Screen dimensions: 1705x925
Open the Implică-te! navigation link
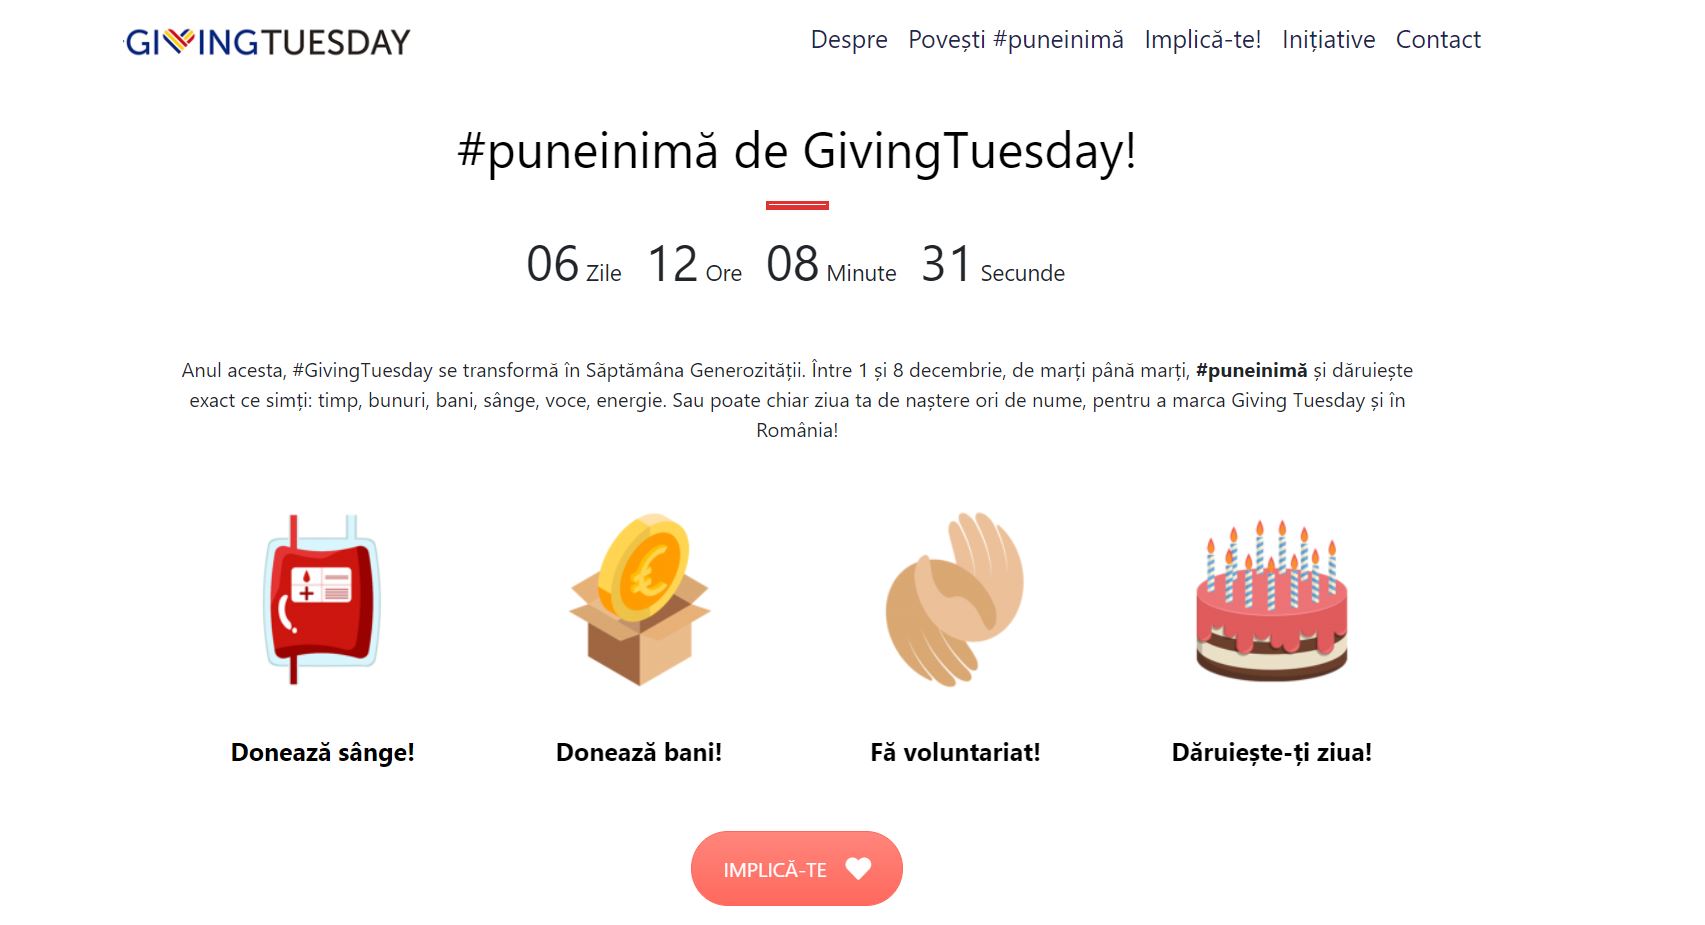click(x=1203, y=40)
